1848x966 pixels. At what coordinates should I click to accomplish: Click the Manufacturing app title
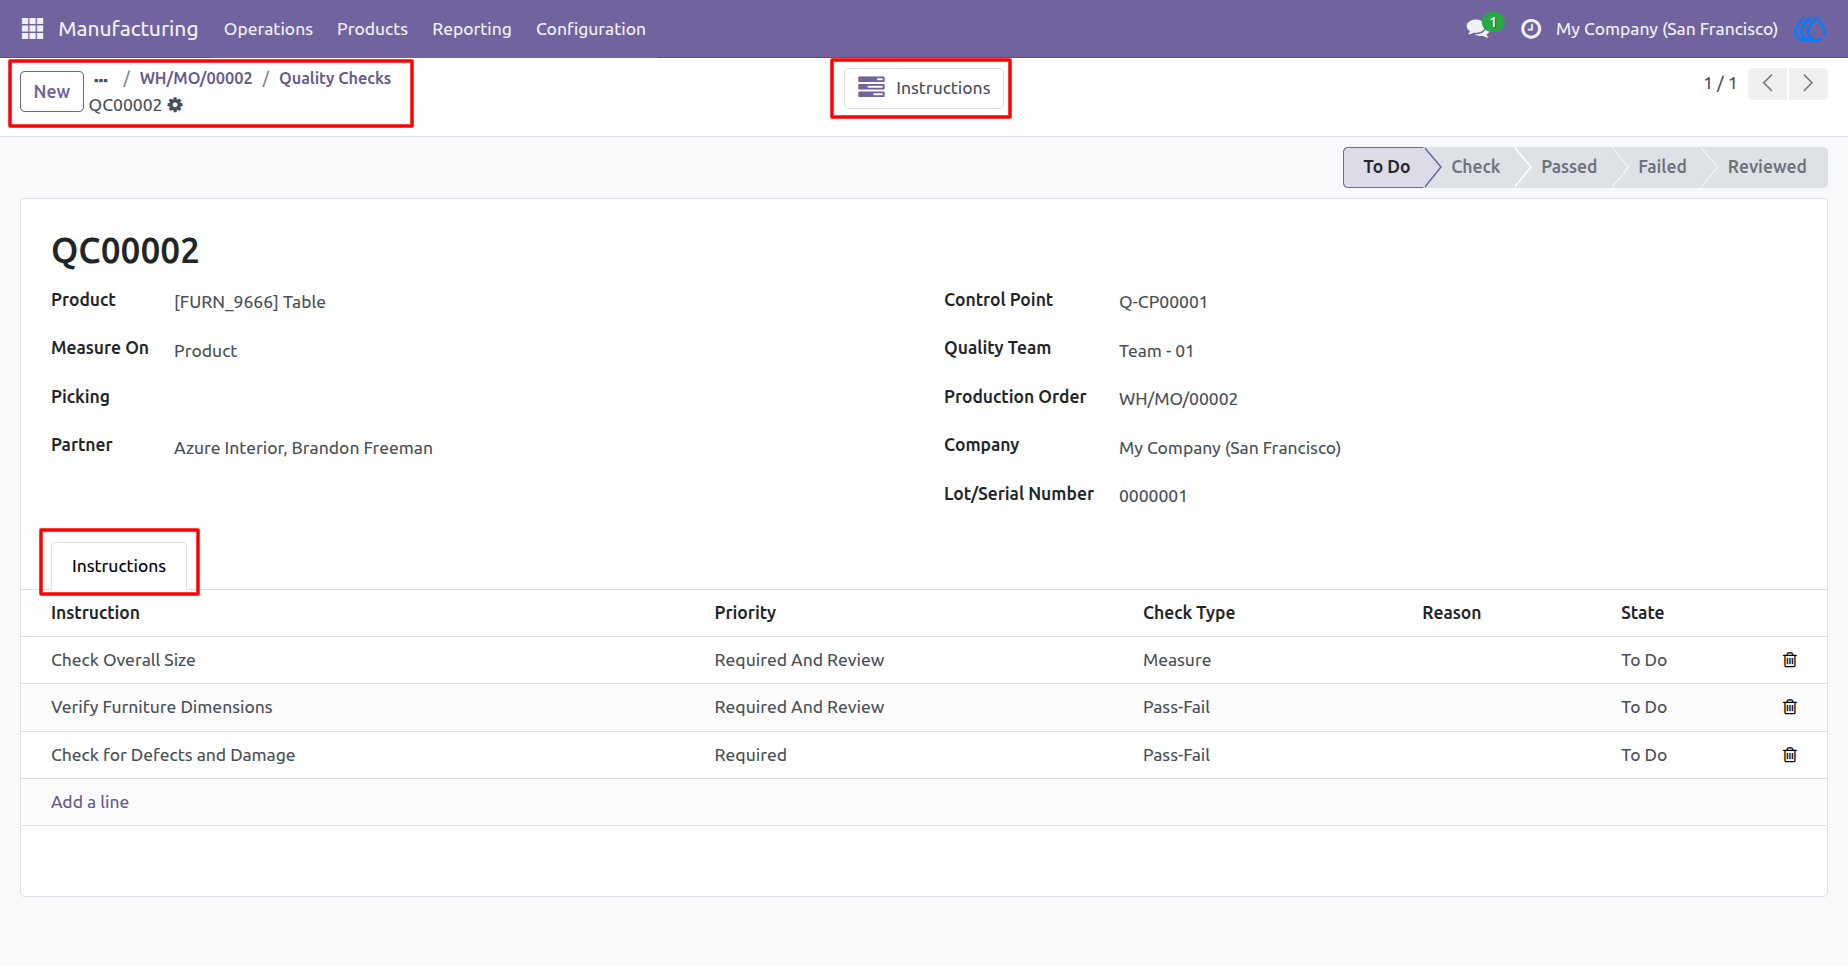(128, 29)
